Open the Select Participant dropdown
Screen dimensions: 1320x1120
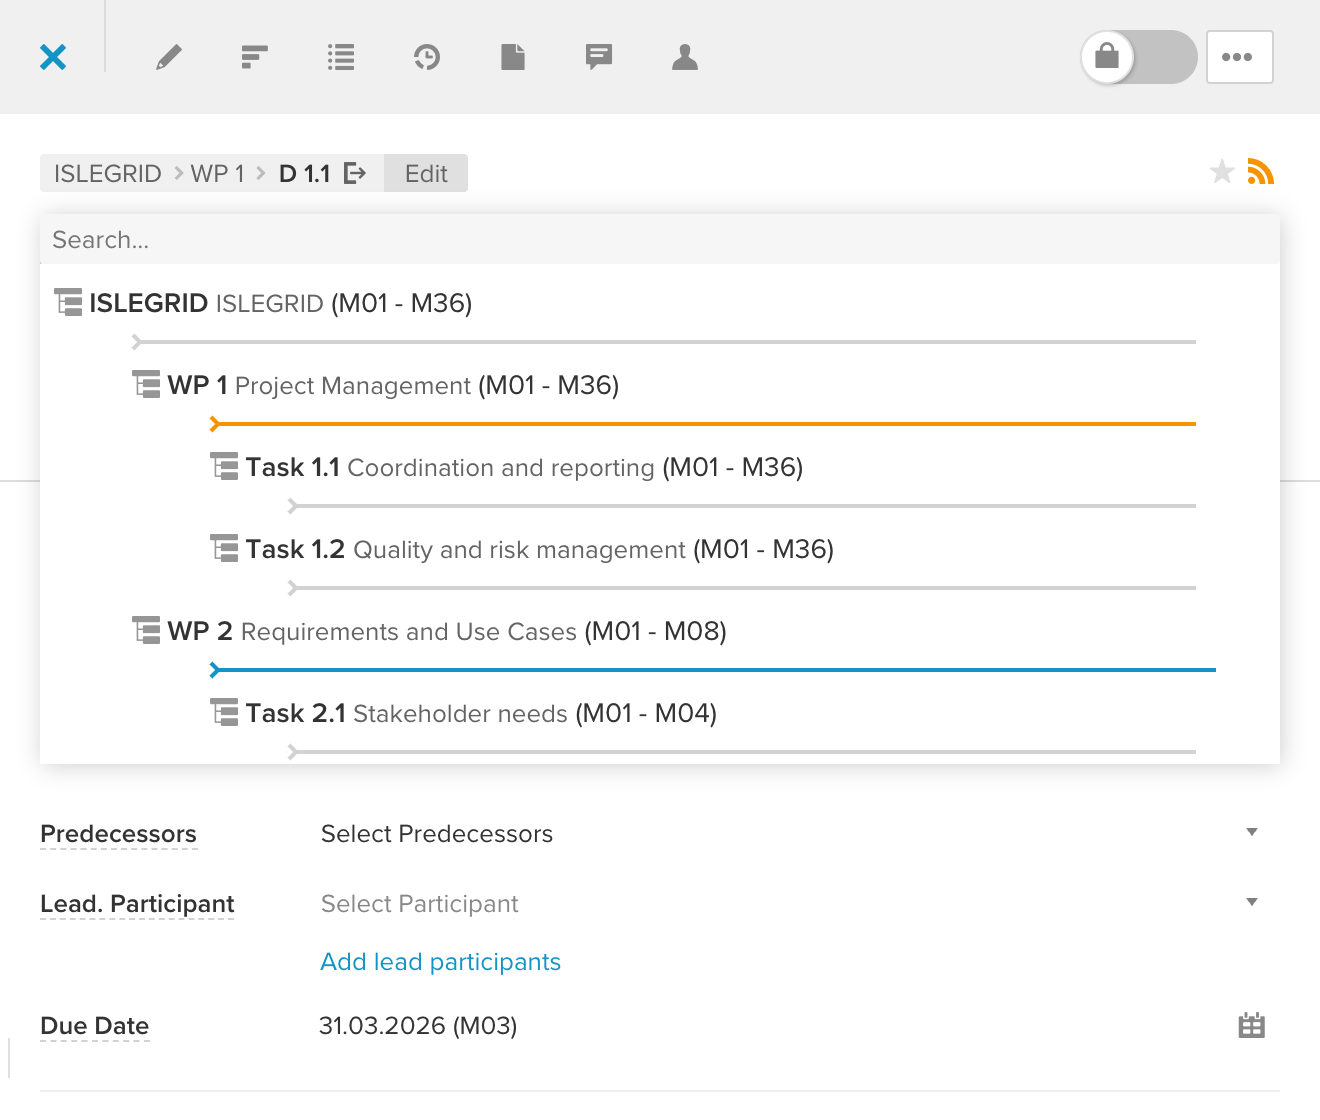pyautogui.click(x=790, y=904)
